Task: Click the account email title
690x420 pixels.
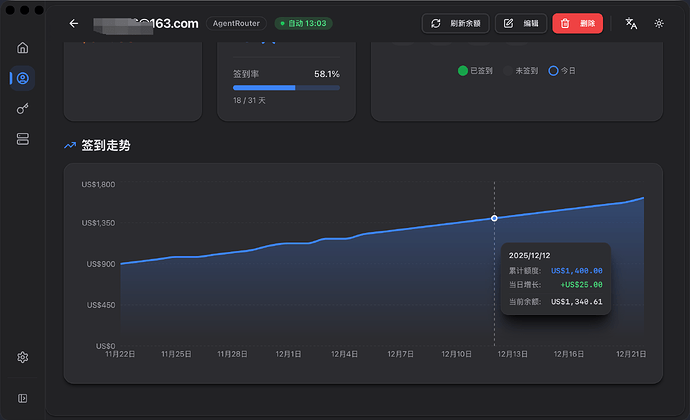Action: (146, 23)
